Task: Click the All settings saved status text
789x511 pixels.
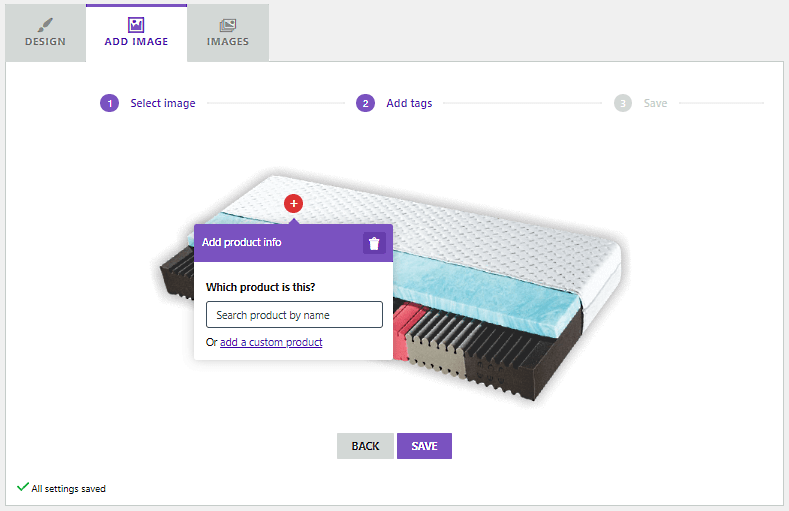Action: coord(68,489)
